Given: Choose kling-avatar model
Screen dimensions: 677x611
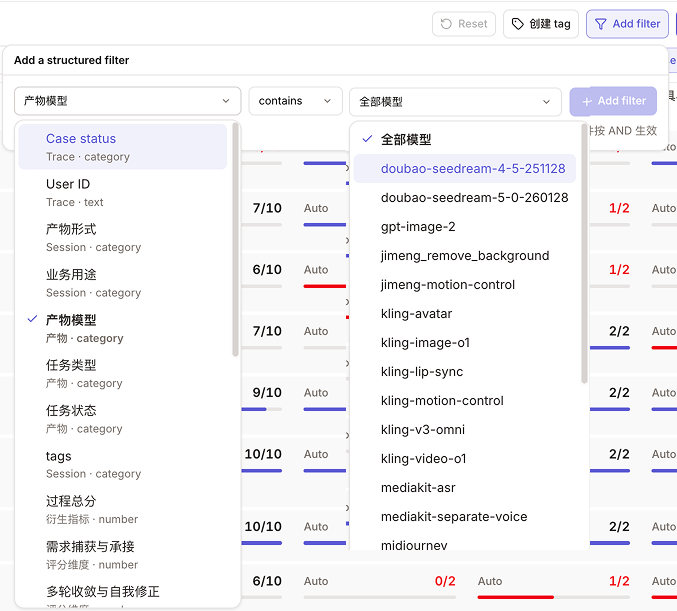Looking at the screenshot, I should point(465,313).
